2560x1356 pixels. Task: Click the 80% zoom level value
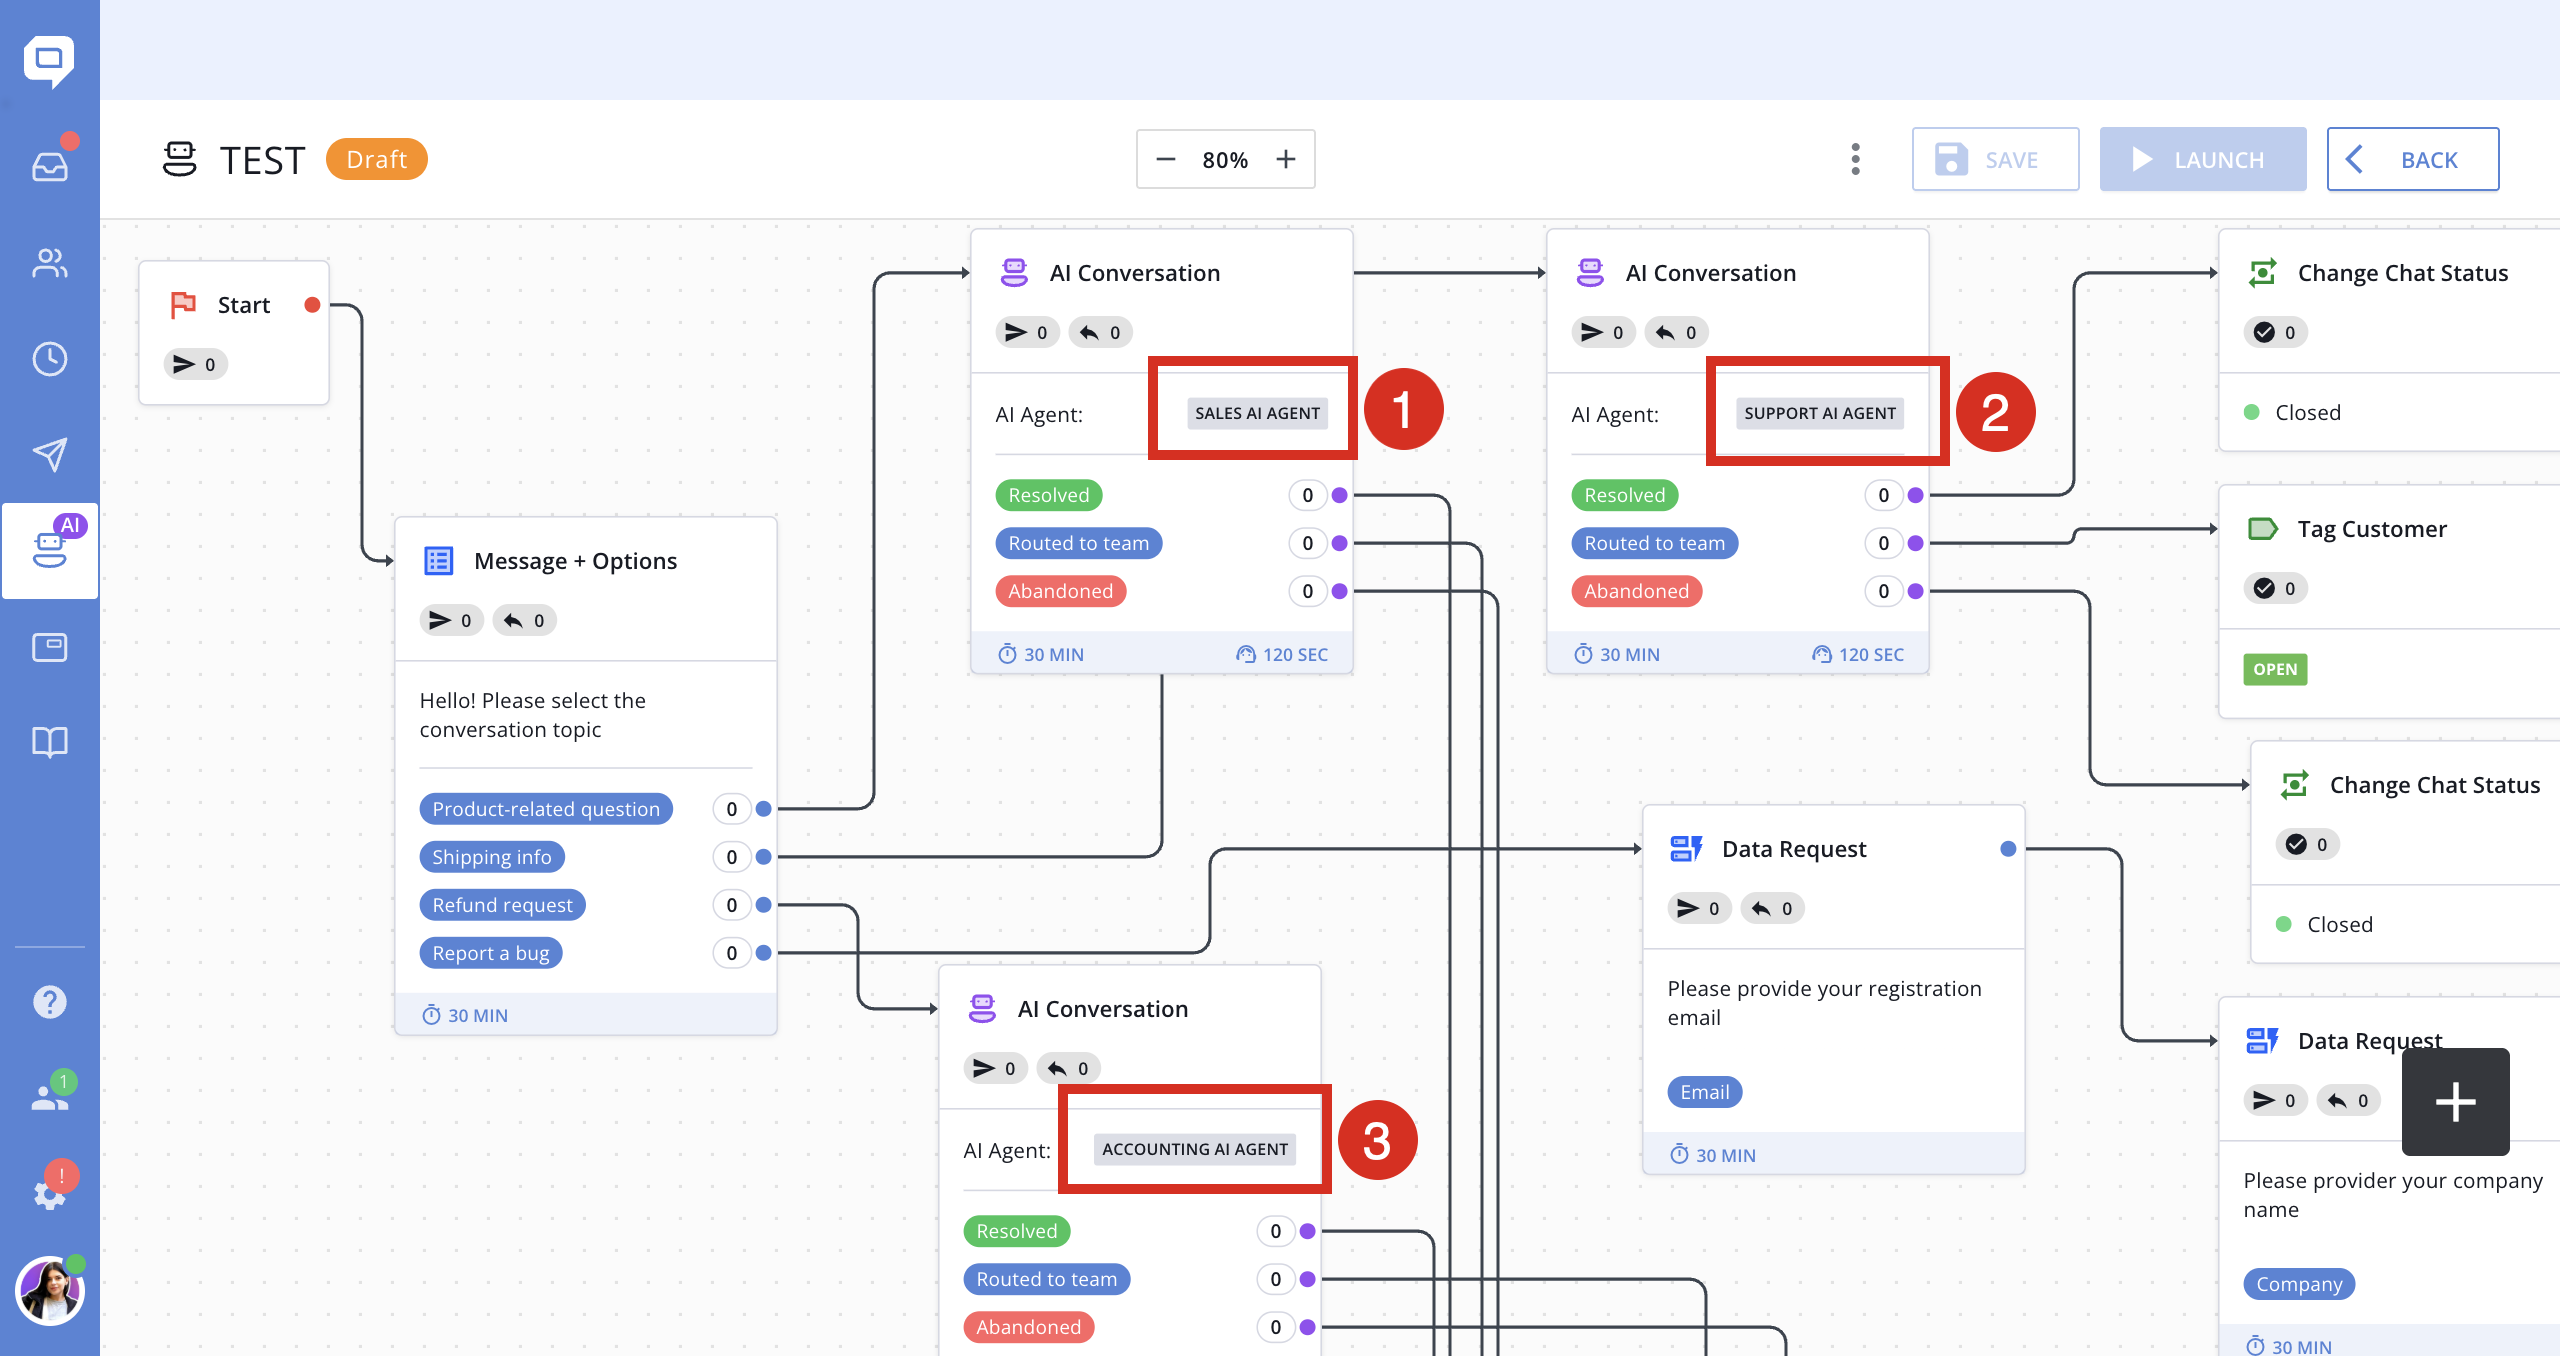(x=1225, y=160)
